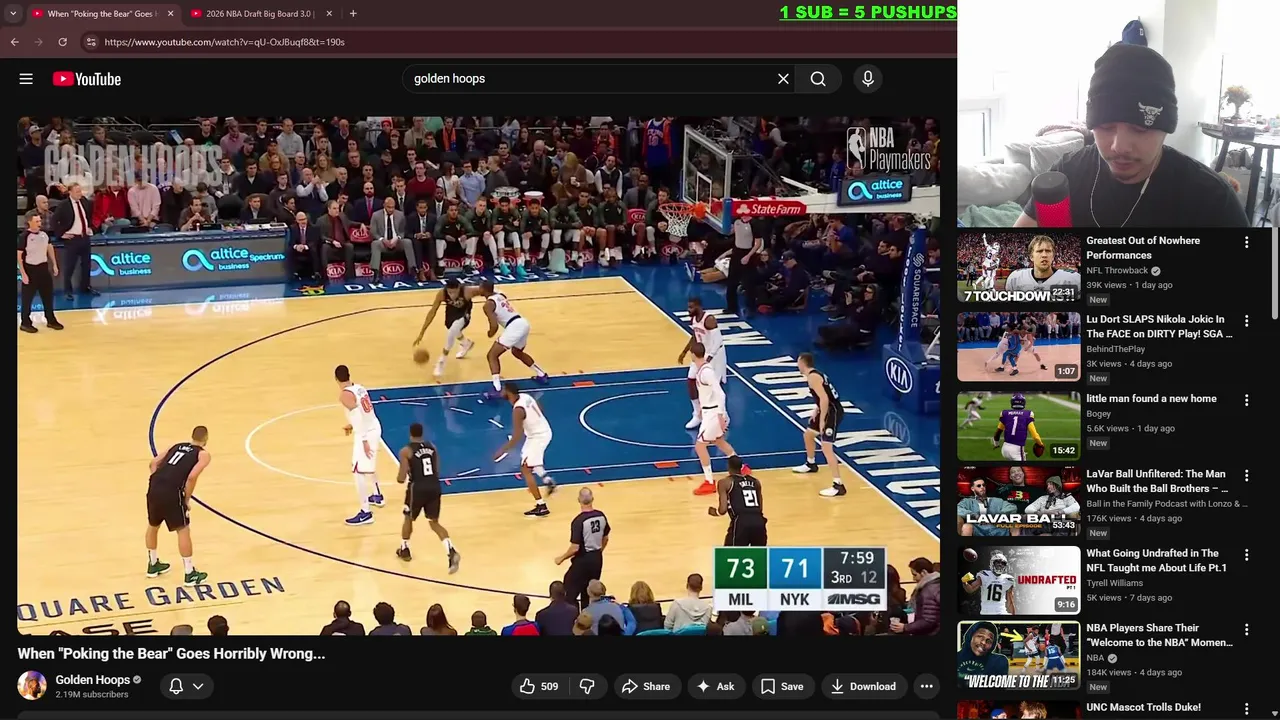Open options for UNC Mascot Trolls Duke video

point(1246,709)
